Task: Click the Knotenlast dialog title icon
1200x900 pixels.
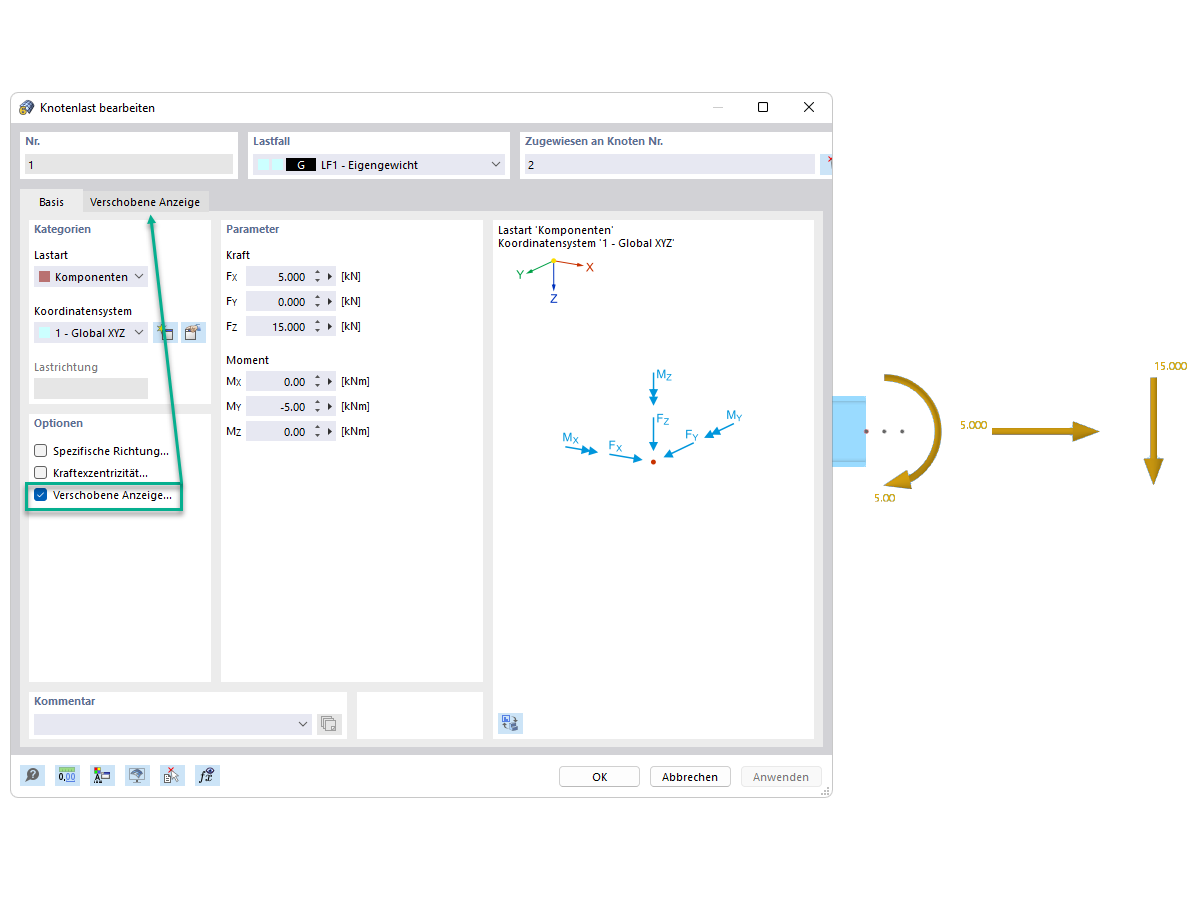Action: point(27,107)
